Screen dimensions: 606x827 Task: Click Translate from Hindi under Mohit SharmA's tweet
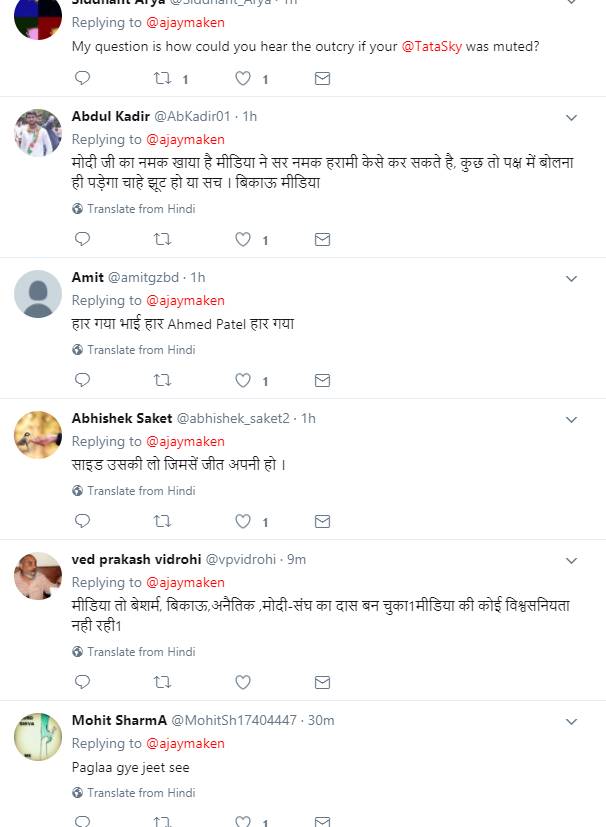[x=140, y=793]
